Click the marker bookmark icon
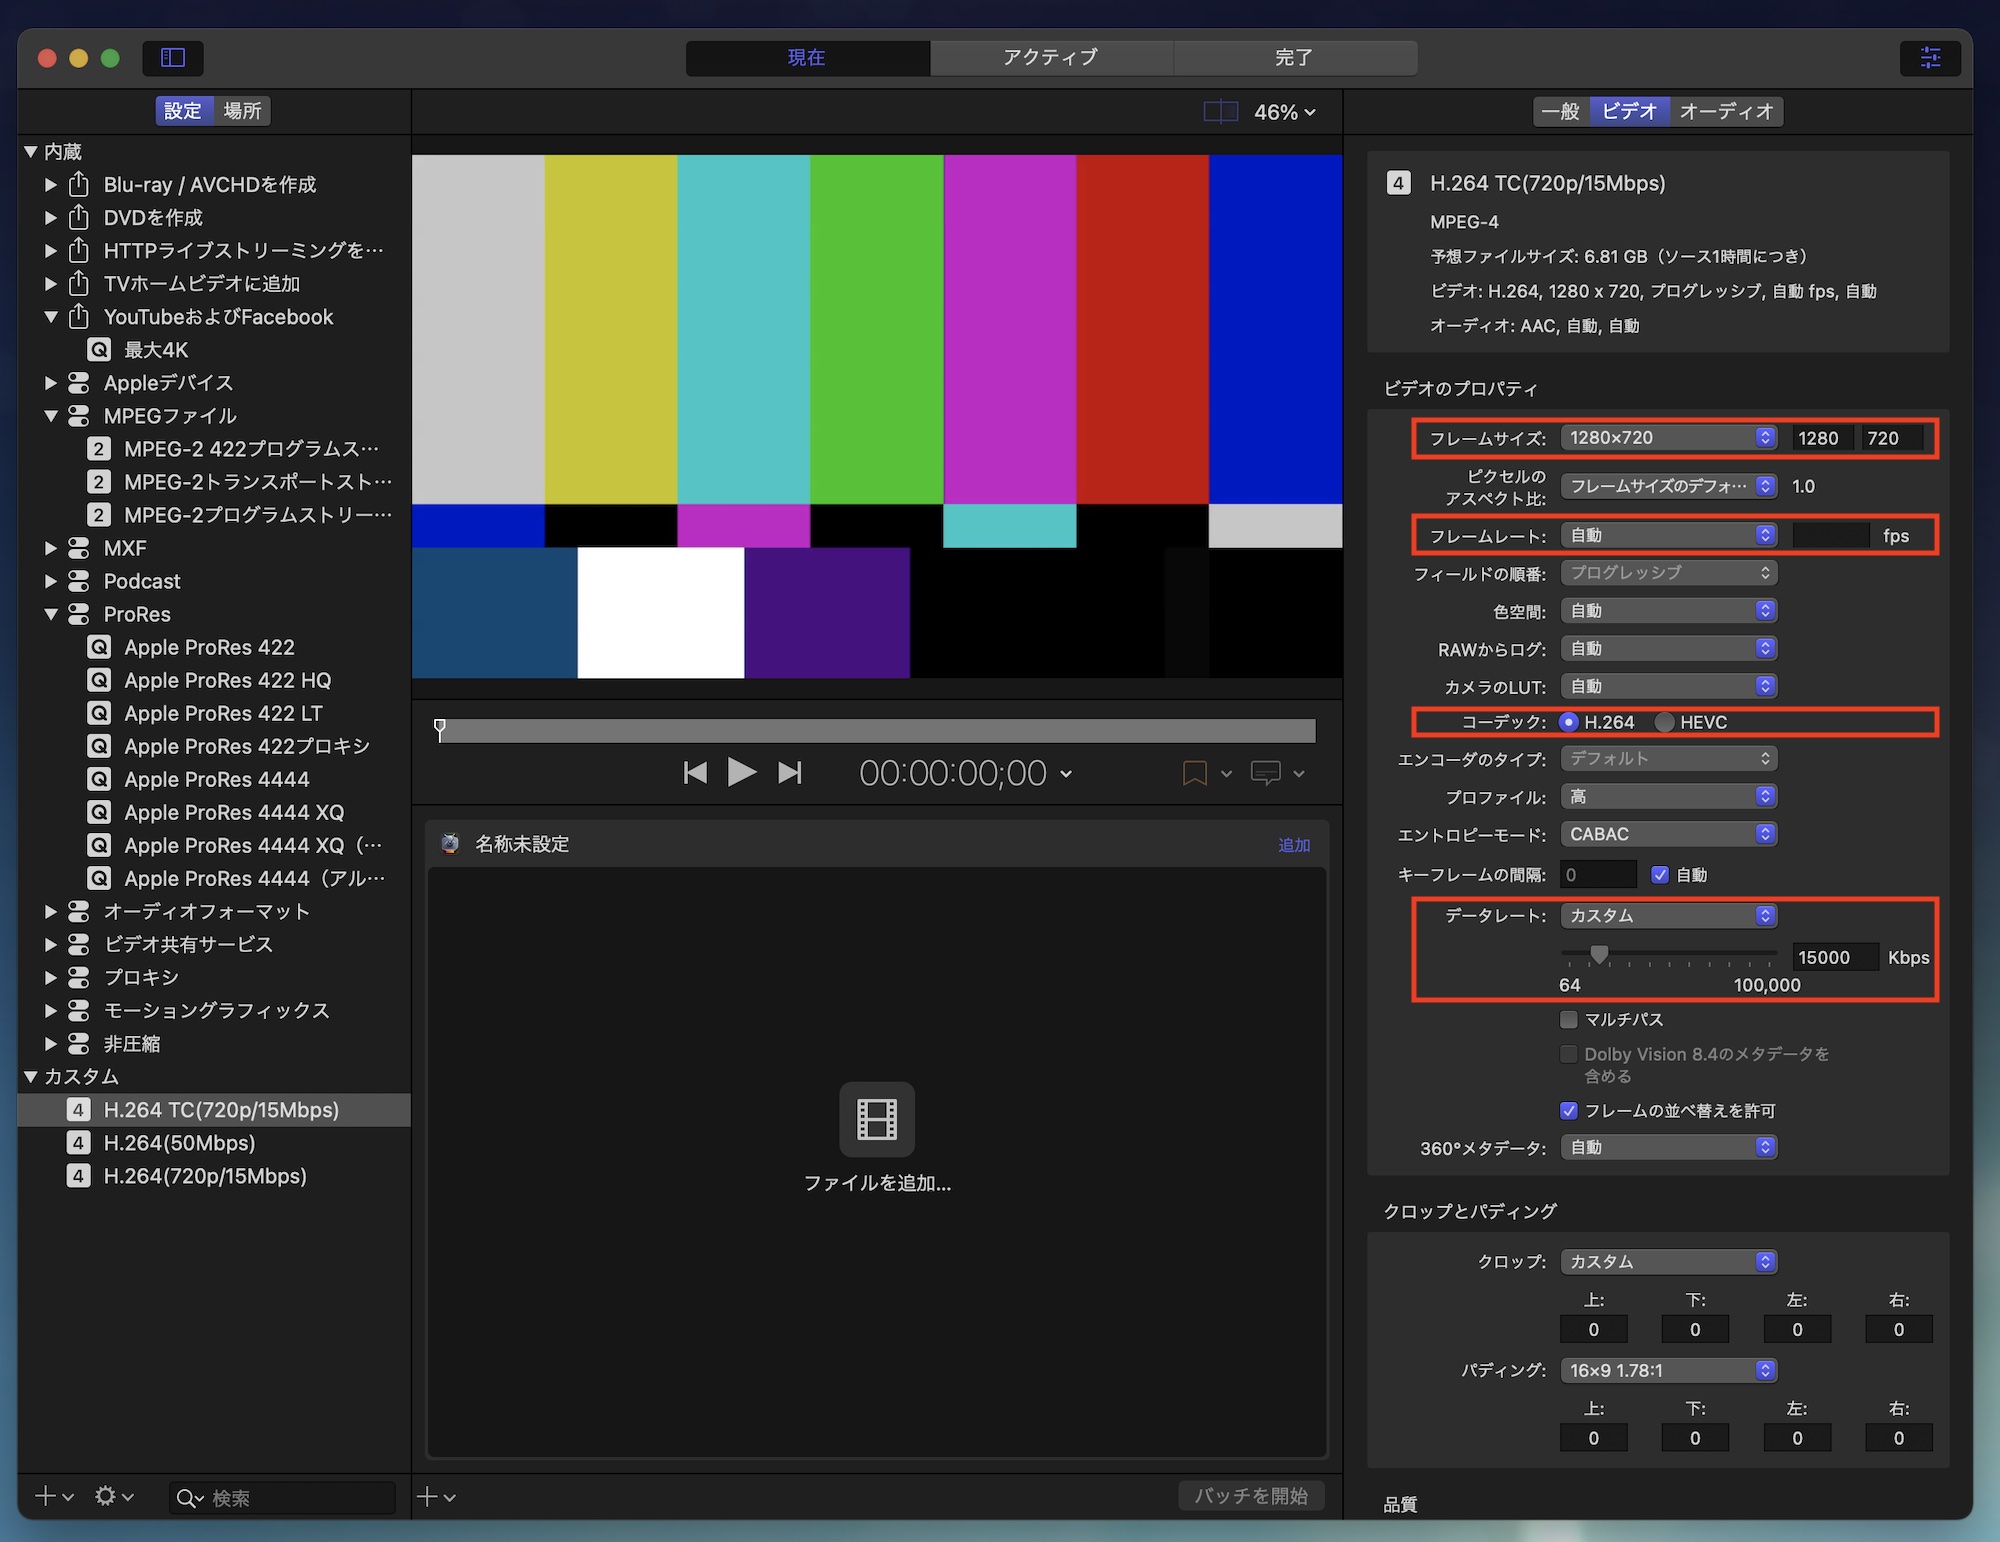Viewport: 2000px width, 1542px height. click(x=1194, y=773)
